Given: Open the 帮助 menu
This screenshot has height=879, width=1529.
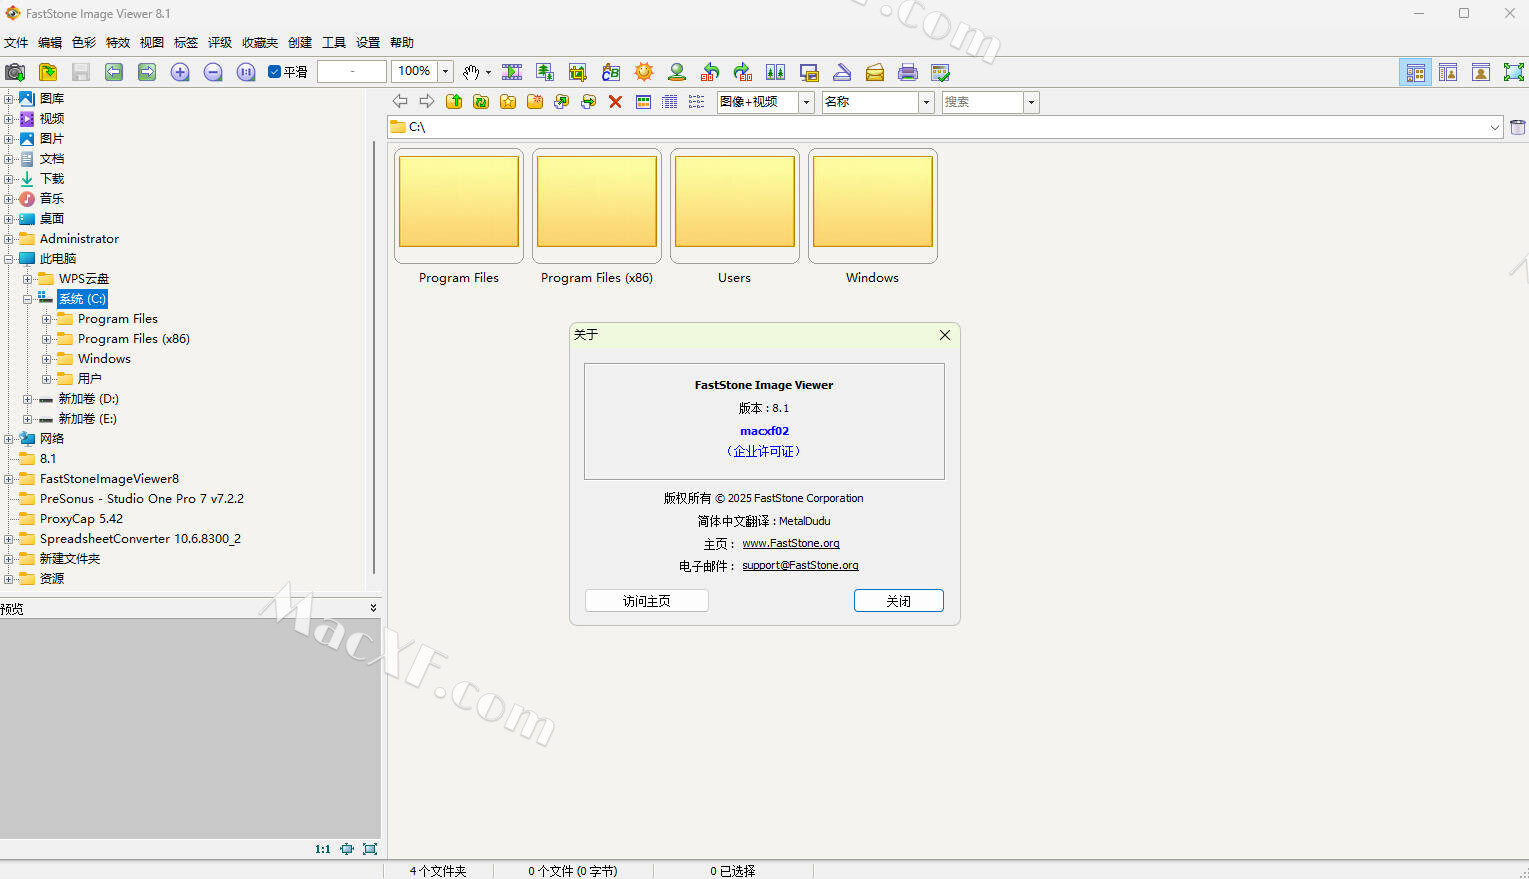Looking at the screenshot, I should (402, 42).
